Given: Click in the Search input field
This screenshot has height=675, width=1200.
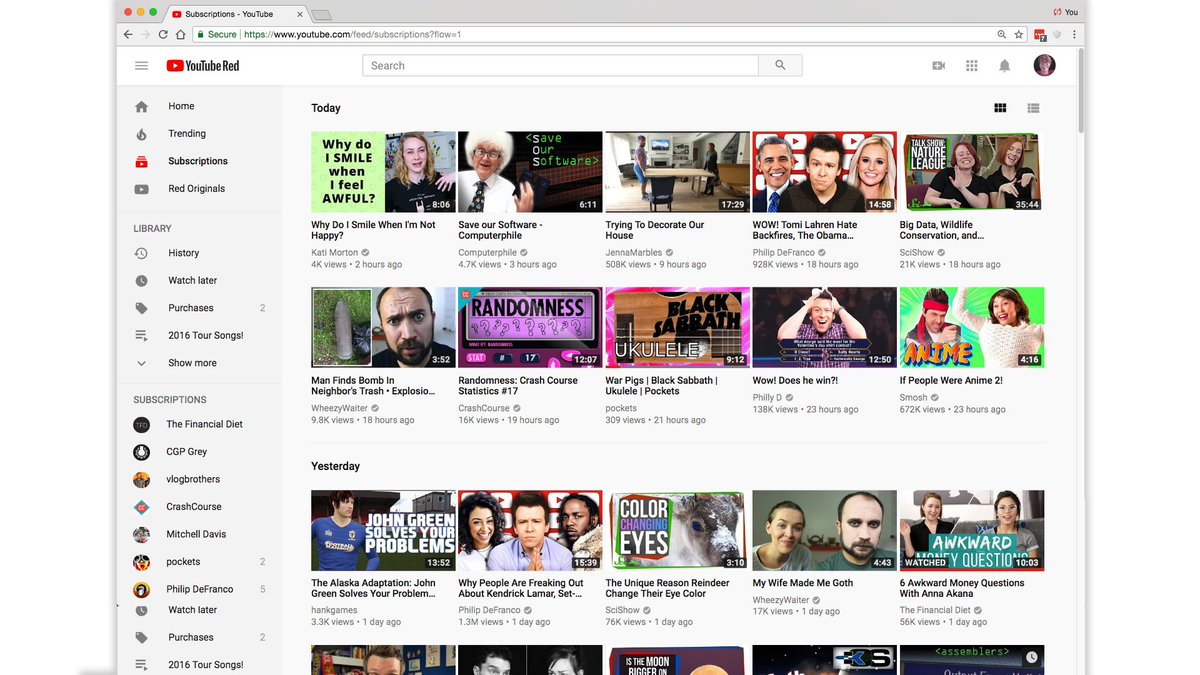Looking at the screenshot, I should pos(560,66).
